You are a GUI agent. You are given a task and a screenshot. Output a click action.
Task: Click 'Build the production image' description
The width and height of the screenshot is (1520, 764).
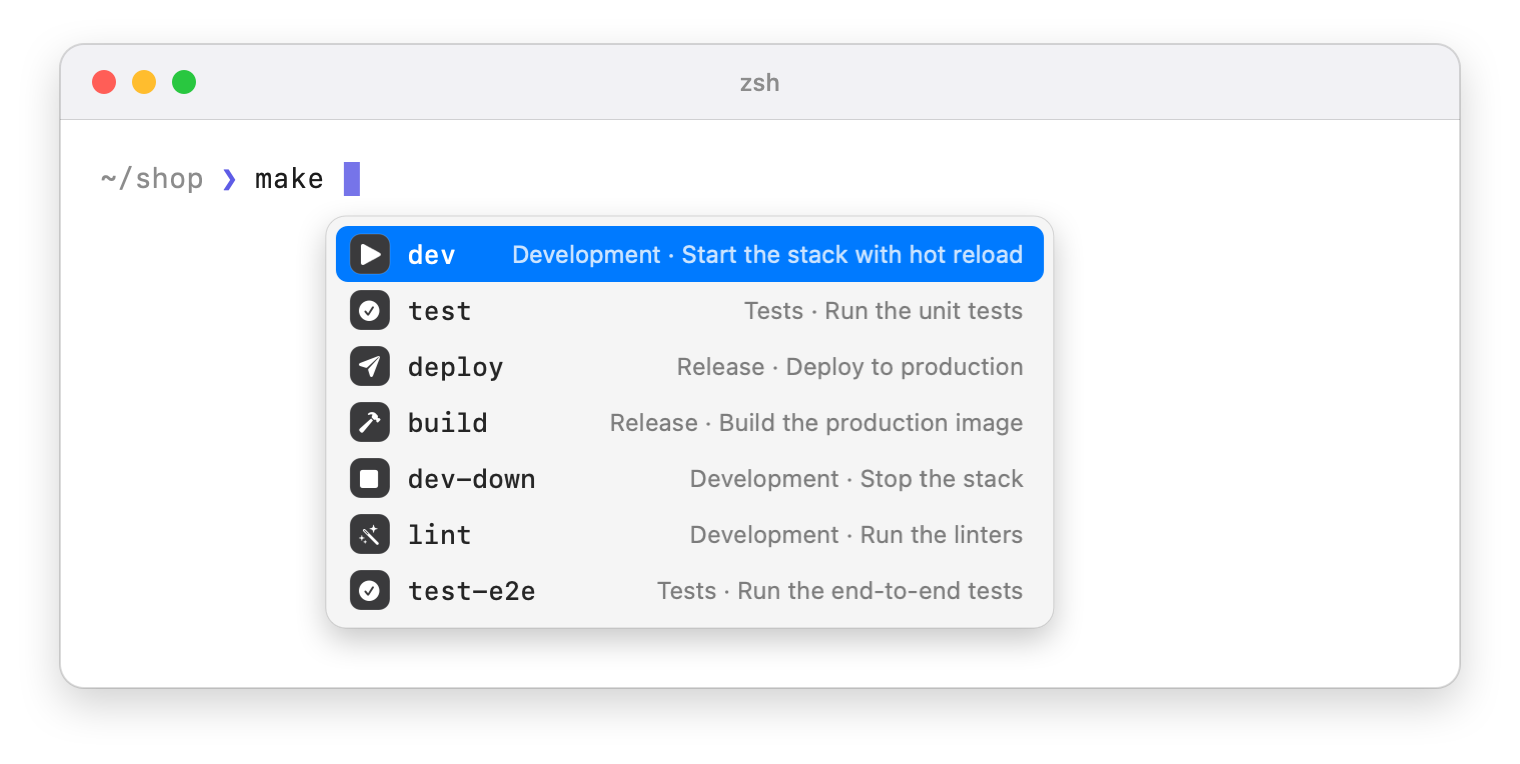871,423
